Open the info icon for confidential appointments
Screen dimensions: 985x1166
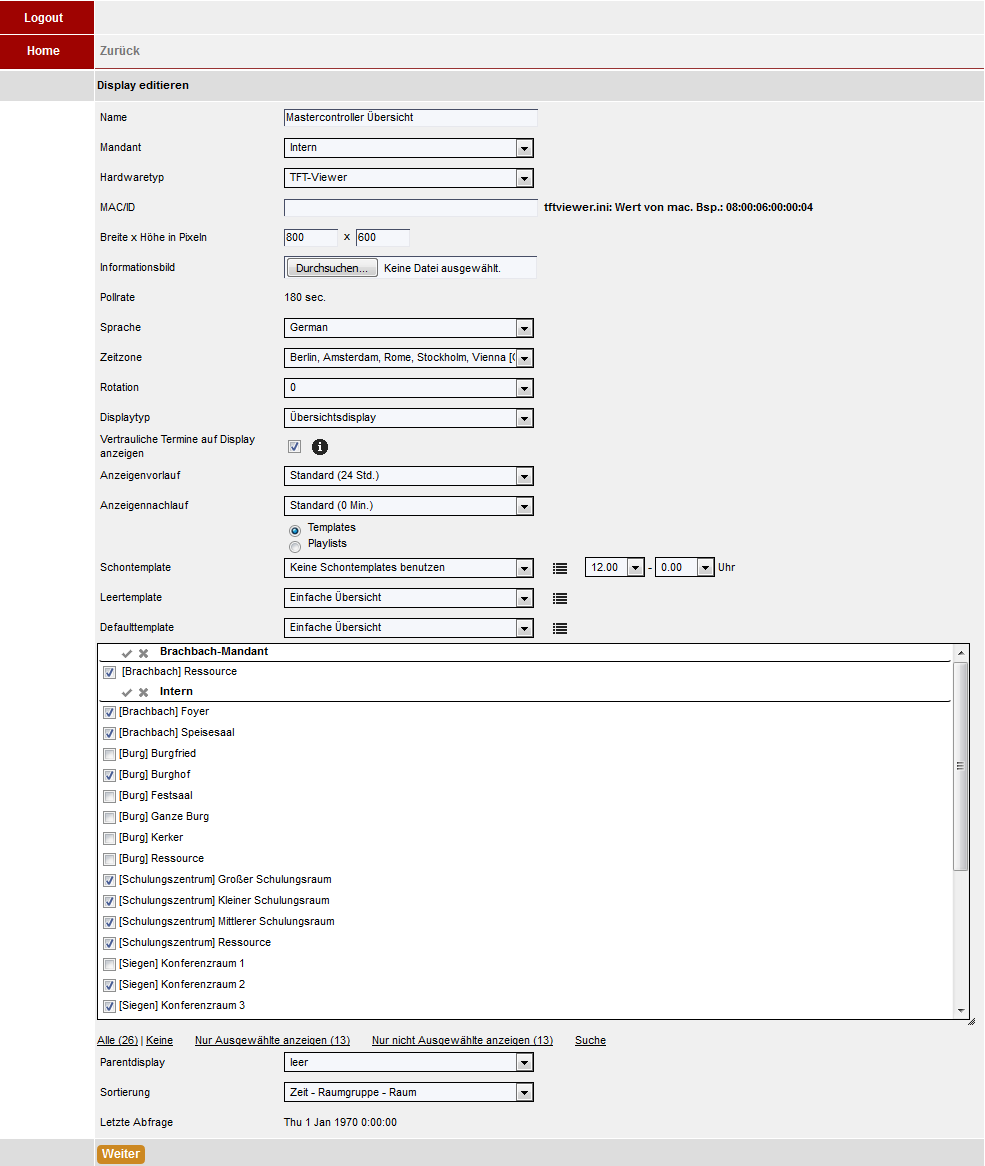[x=320, y=447]
